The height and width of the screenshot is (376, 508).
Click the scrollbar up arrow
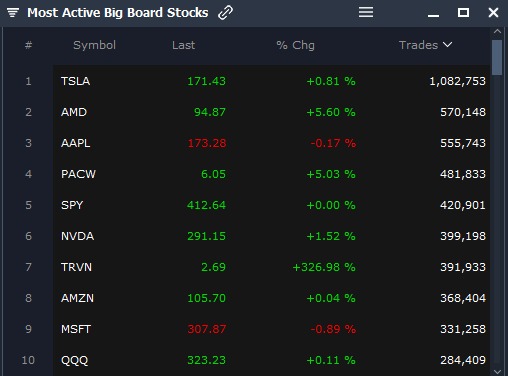pyautogui.click(x=497, y=31)
